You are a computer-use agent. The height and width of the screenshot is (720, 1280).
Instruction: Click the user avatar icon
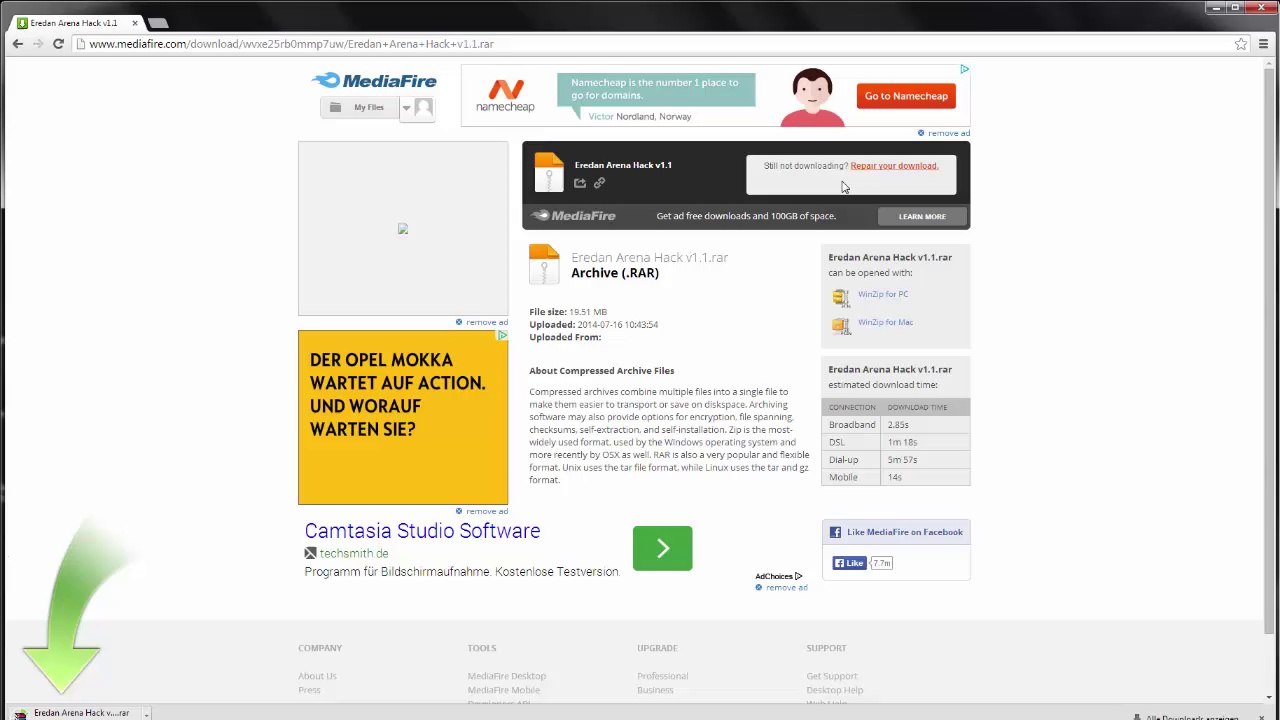[423, 107]
